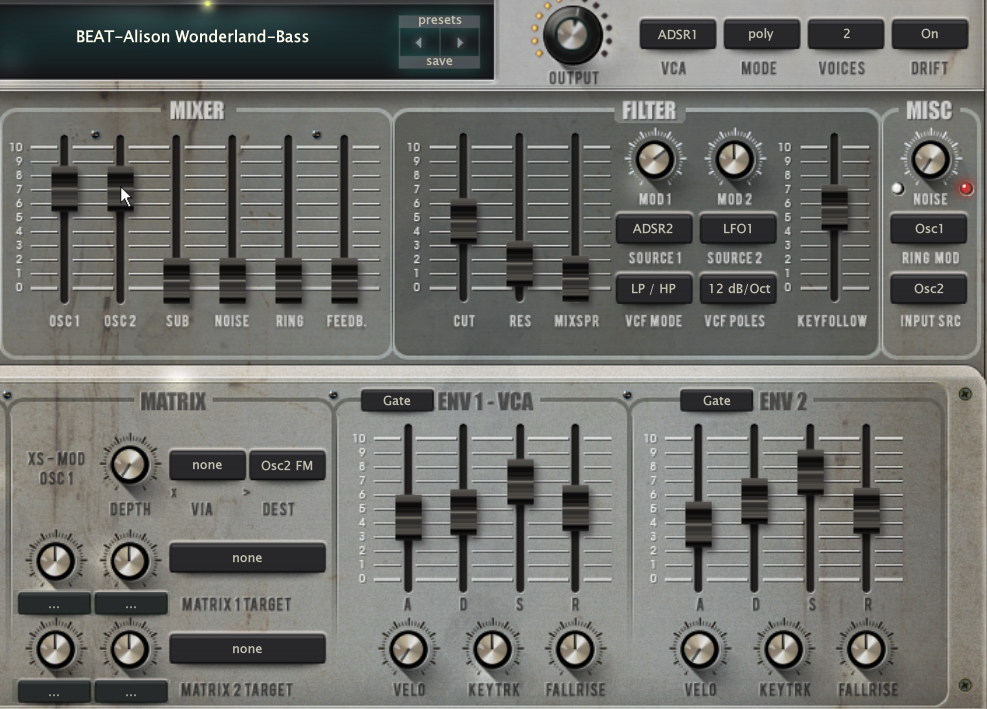Click the MOD 1 filter knob

point(649,160)
